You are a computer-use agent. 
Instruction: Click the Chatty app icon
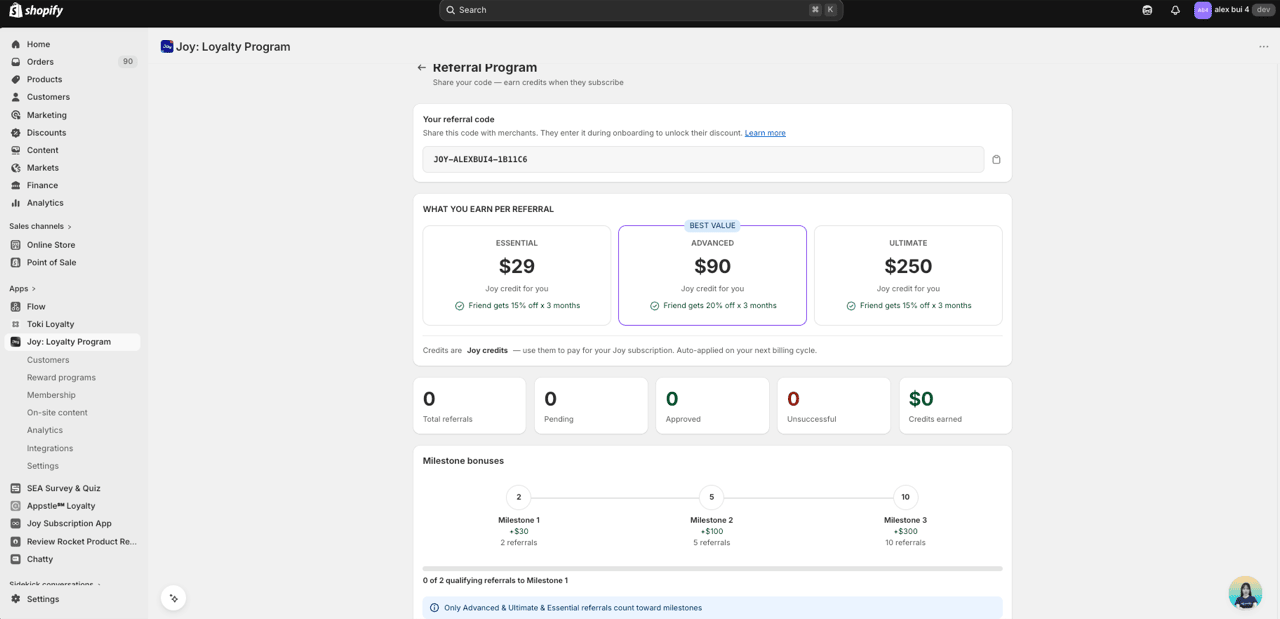click(16, 560)
